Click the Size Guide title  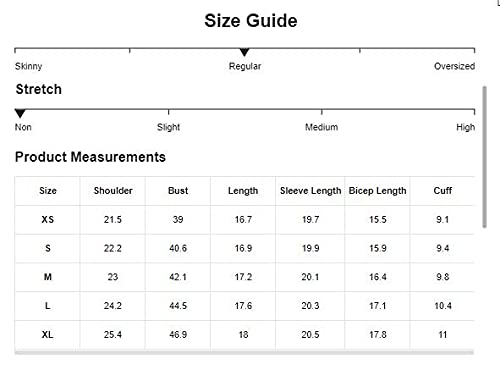pos(251,21)
